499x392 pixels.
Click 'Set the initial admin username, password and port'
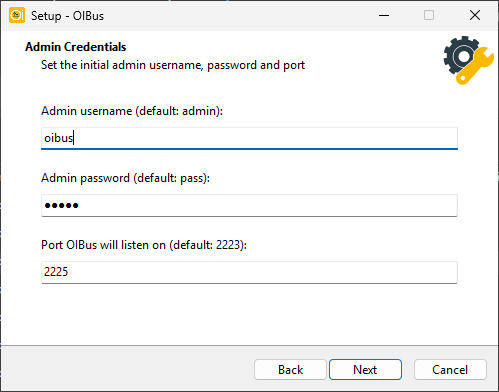coord(173,65)
